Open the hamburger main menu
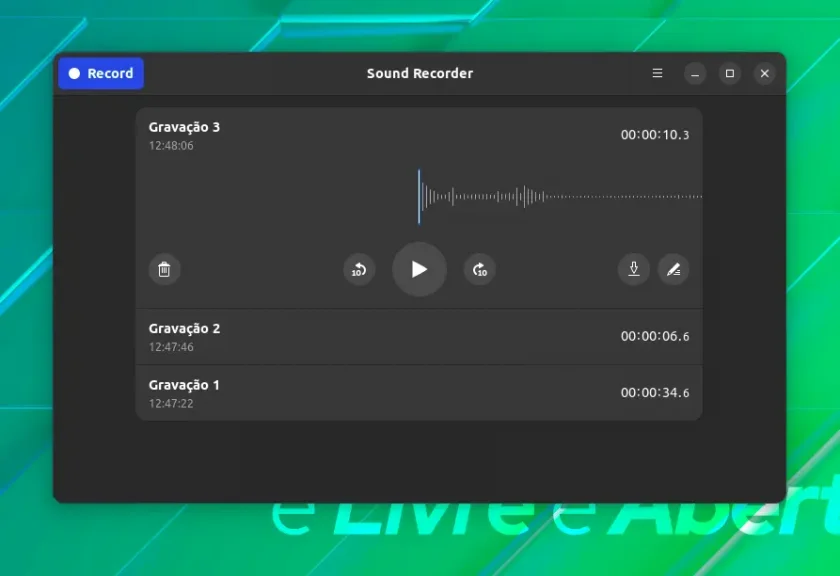Viewport: 840px width, 576px height. click(x=657, y=73)
